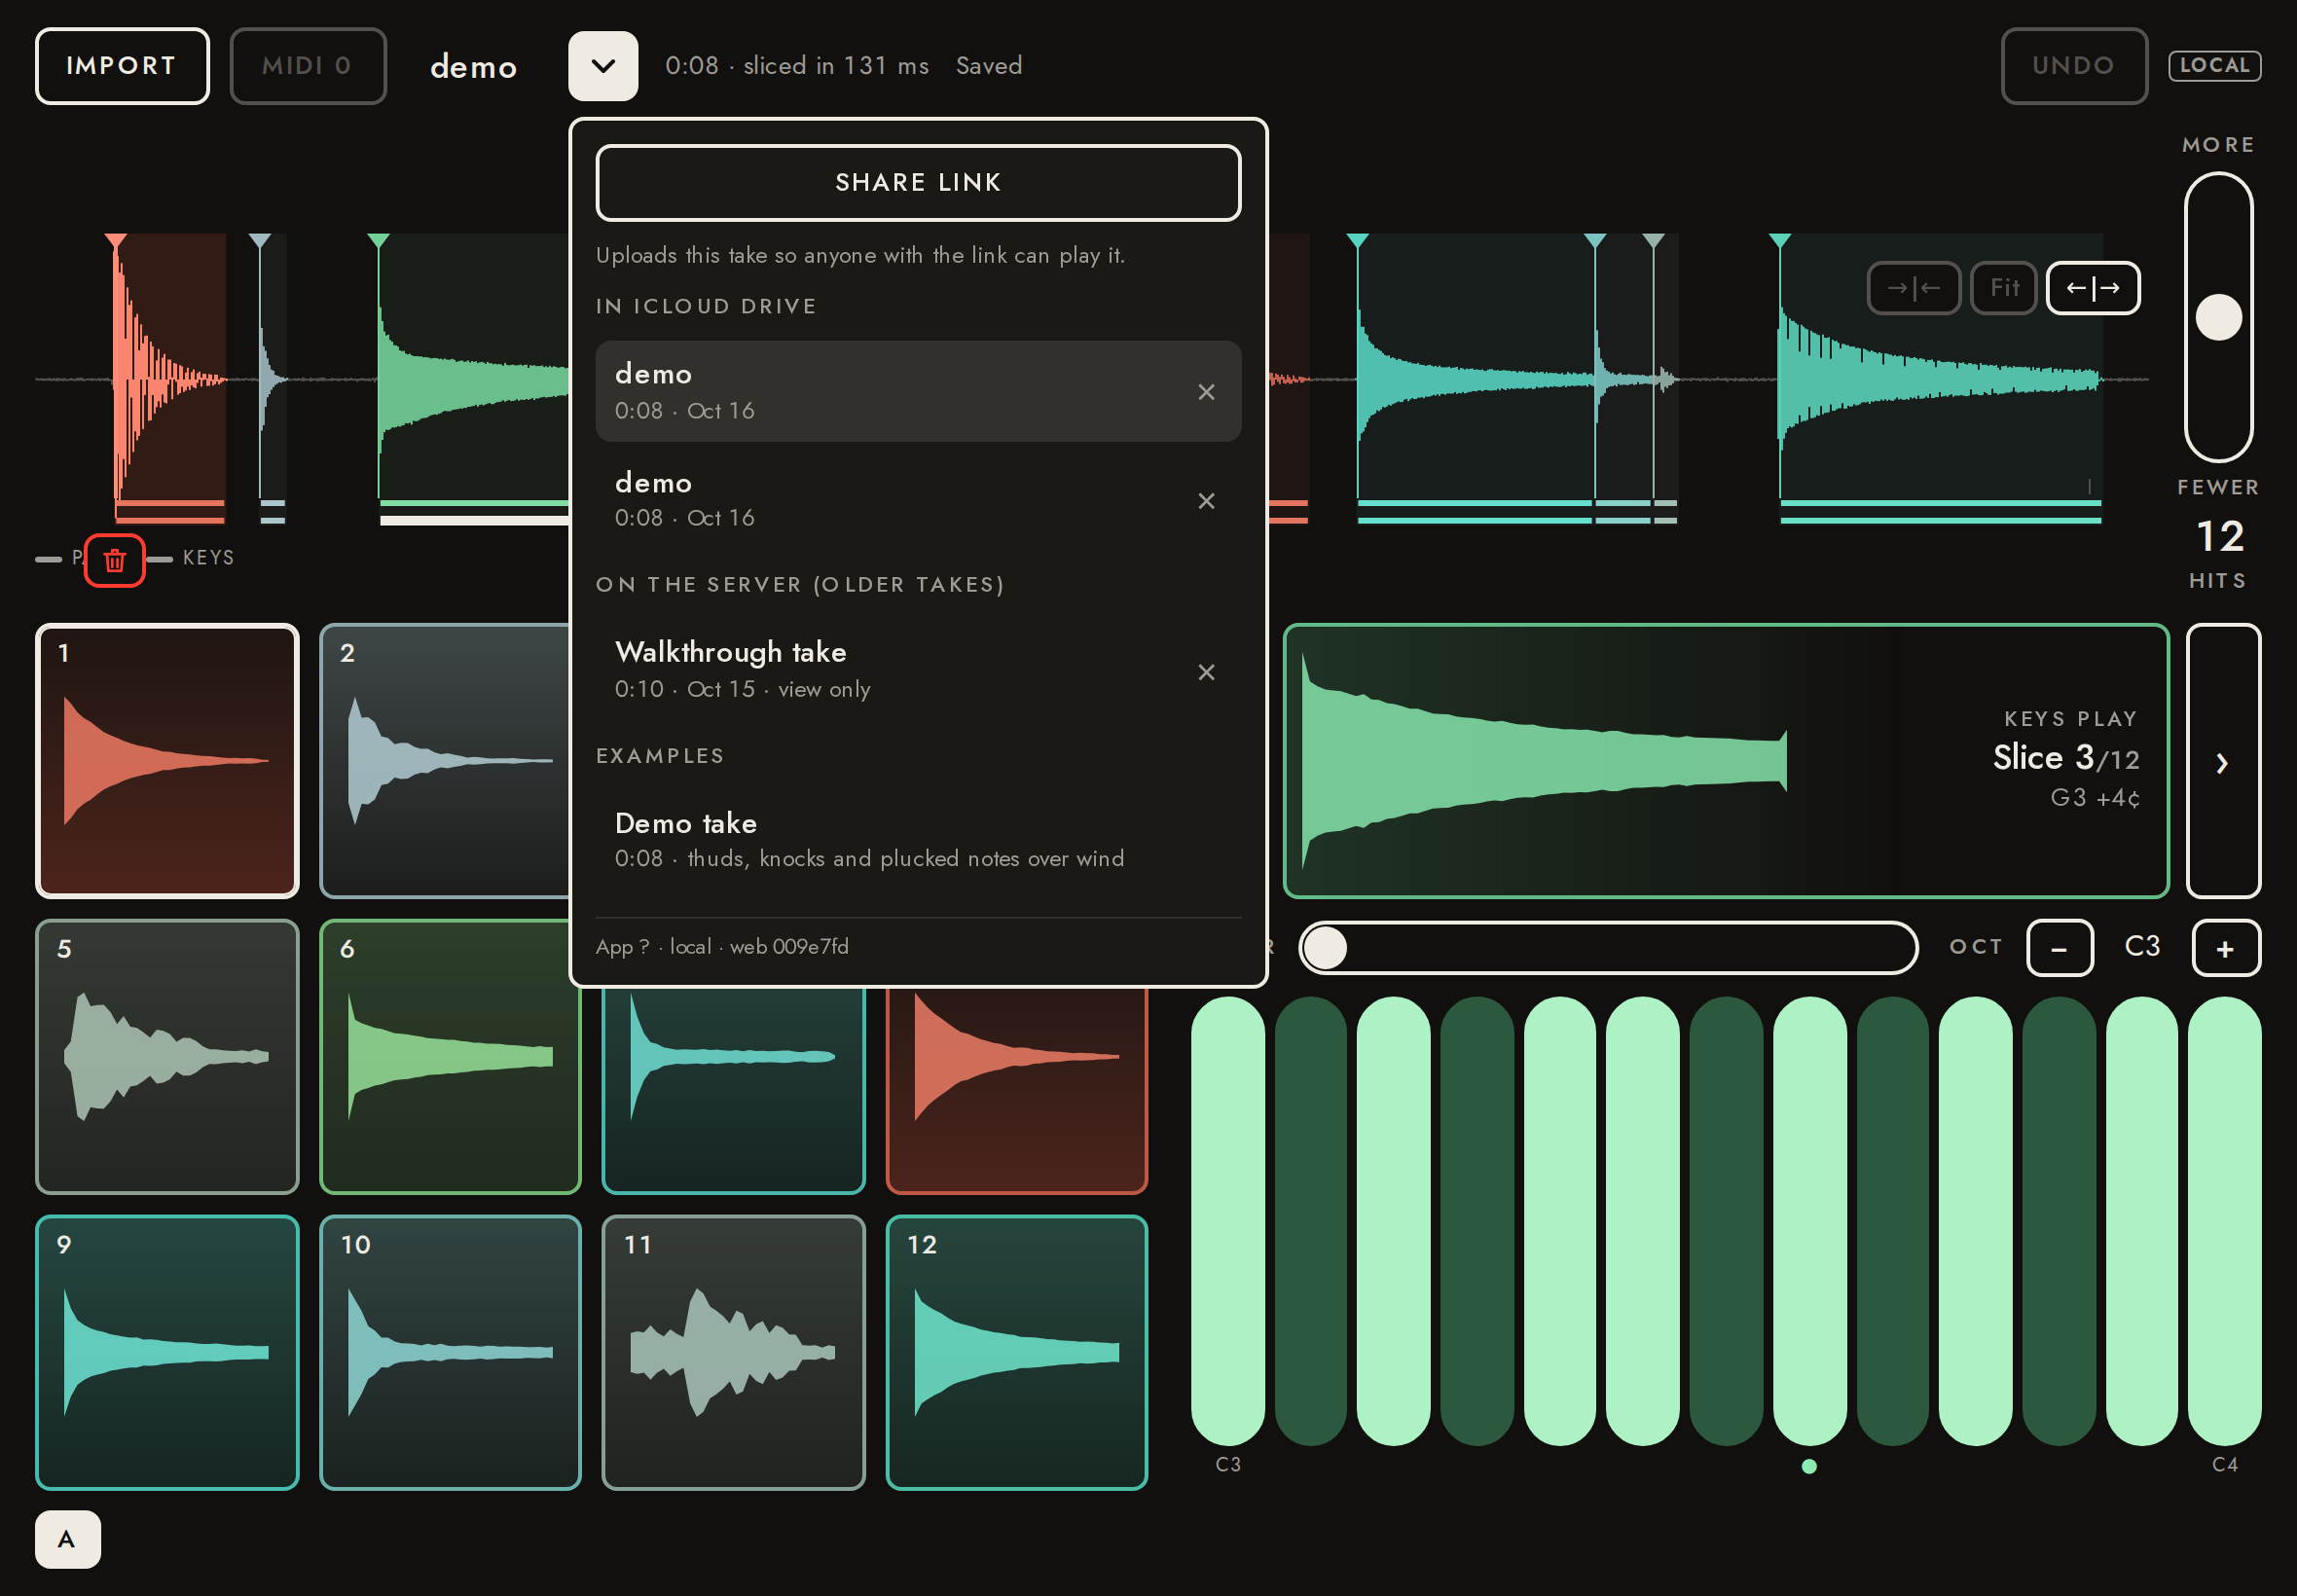Trigger pad 11
This screenshot has width=2297, height=1596.
733,1353
